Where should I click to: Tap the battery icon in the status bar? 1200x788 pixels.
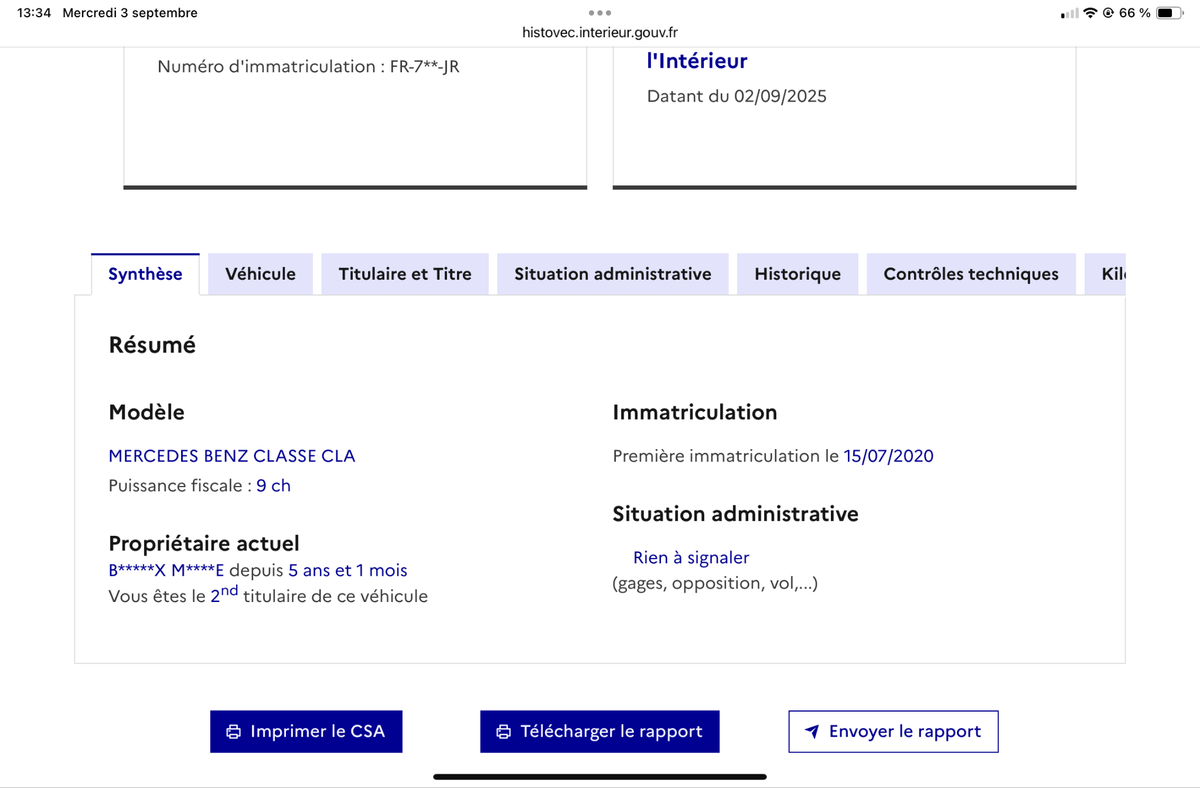(x=1170, y=13)
